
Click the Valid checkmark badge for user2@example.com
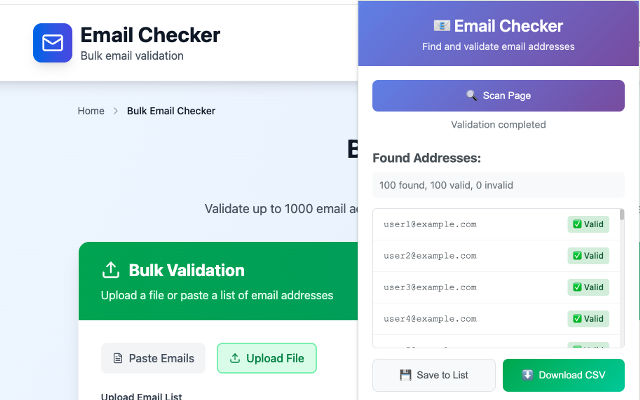(x=588, y=256)
